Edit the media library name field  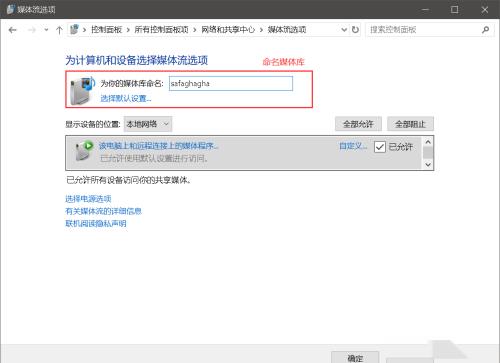(x=231, y=83)
